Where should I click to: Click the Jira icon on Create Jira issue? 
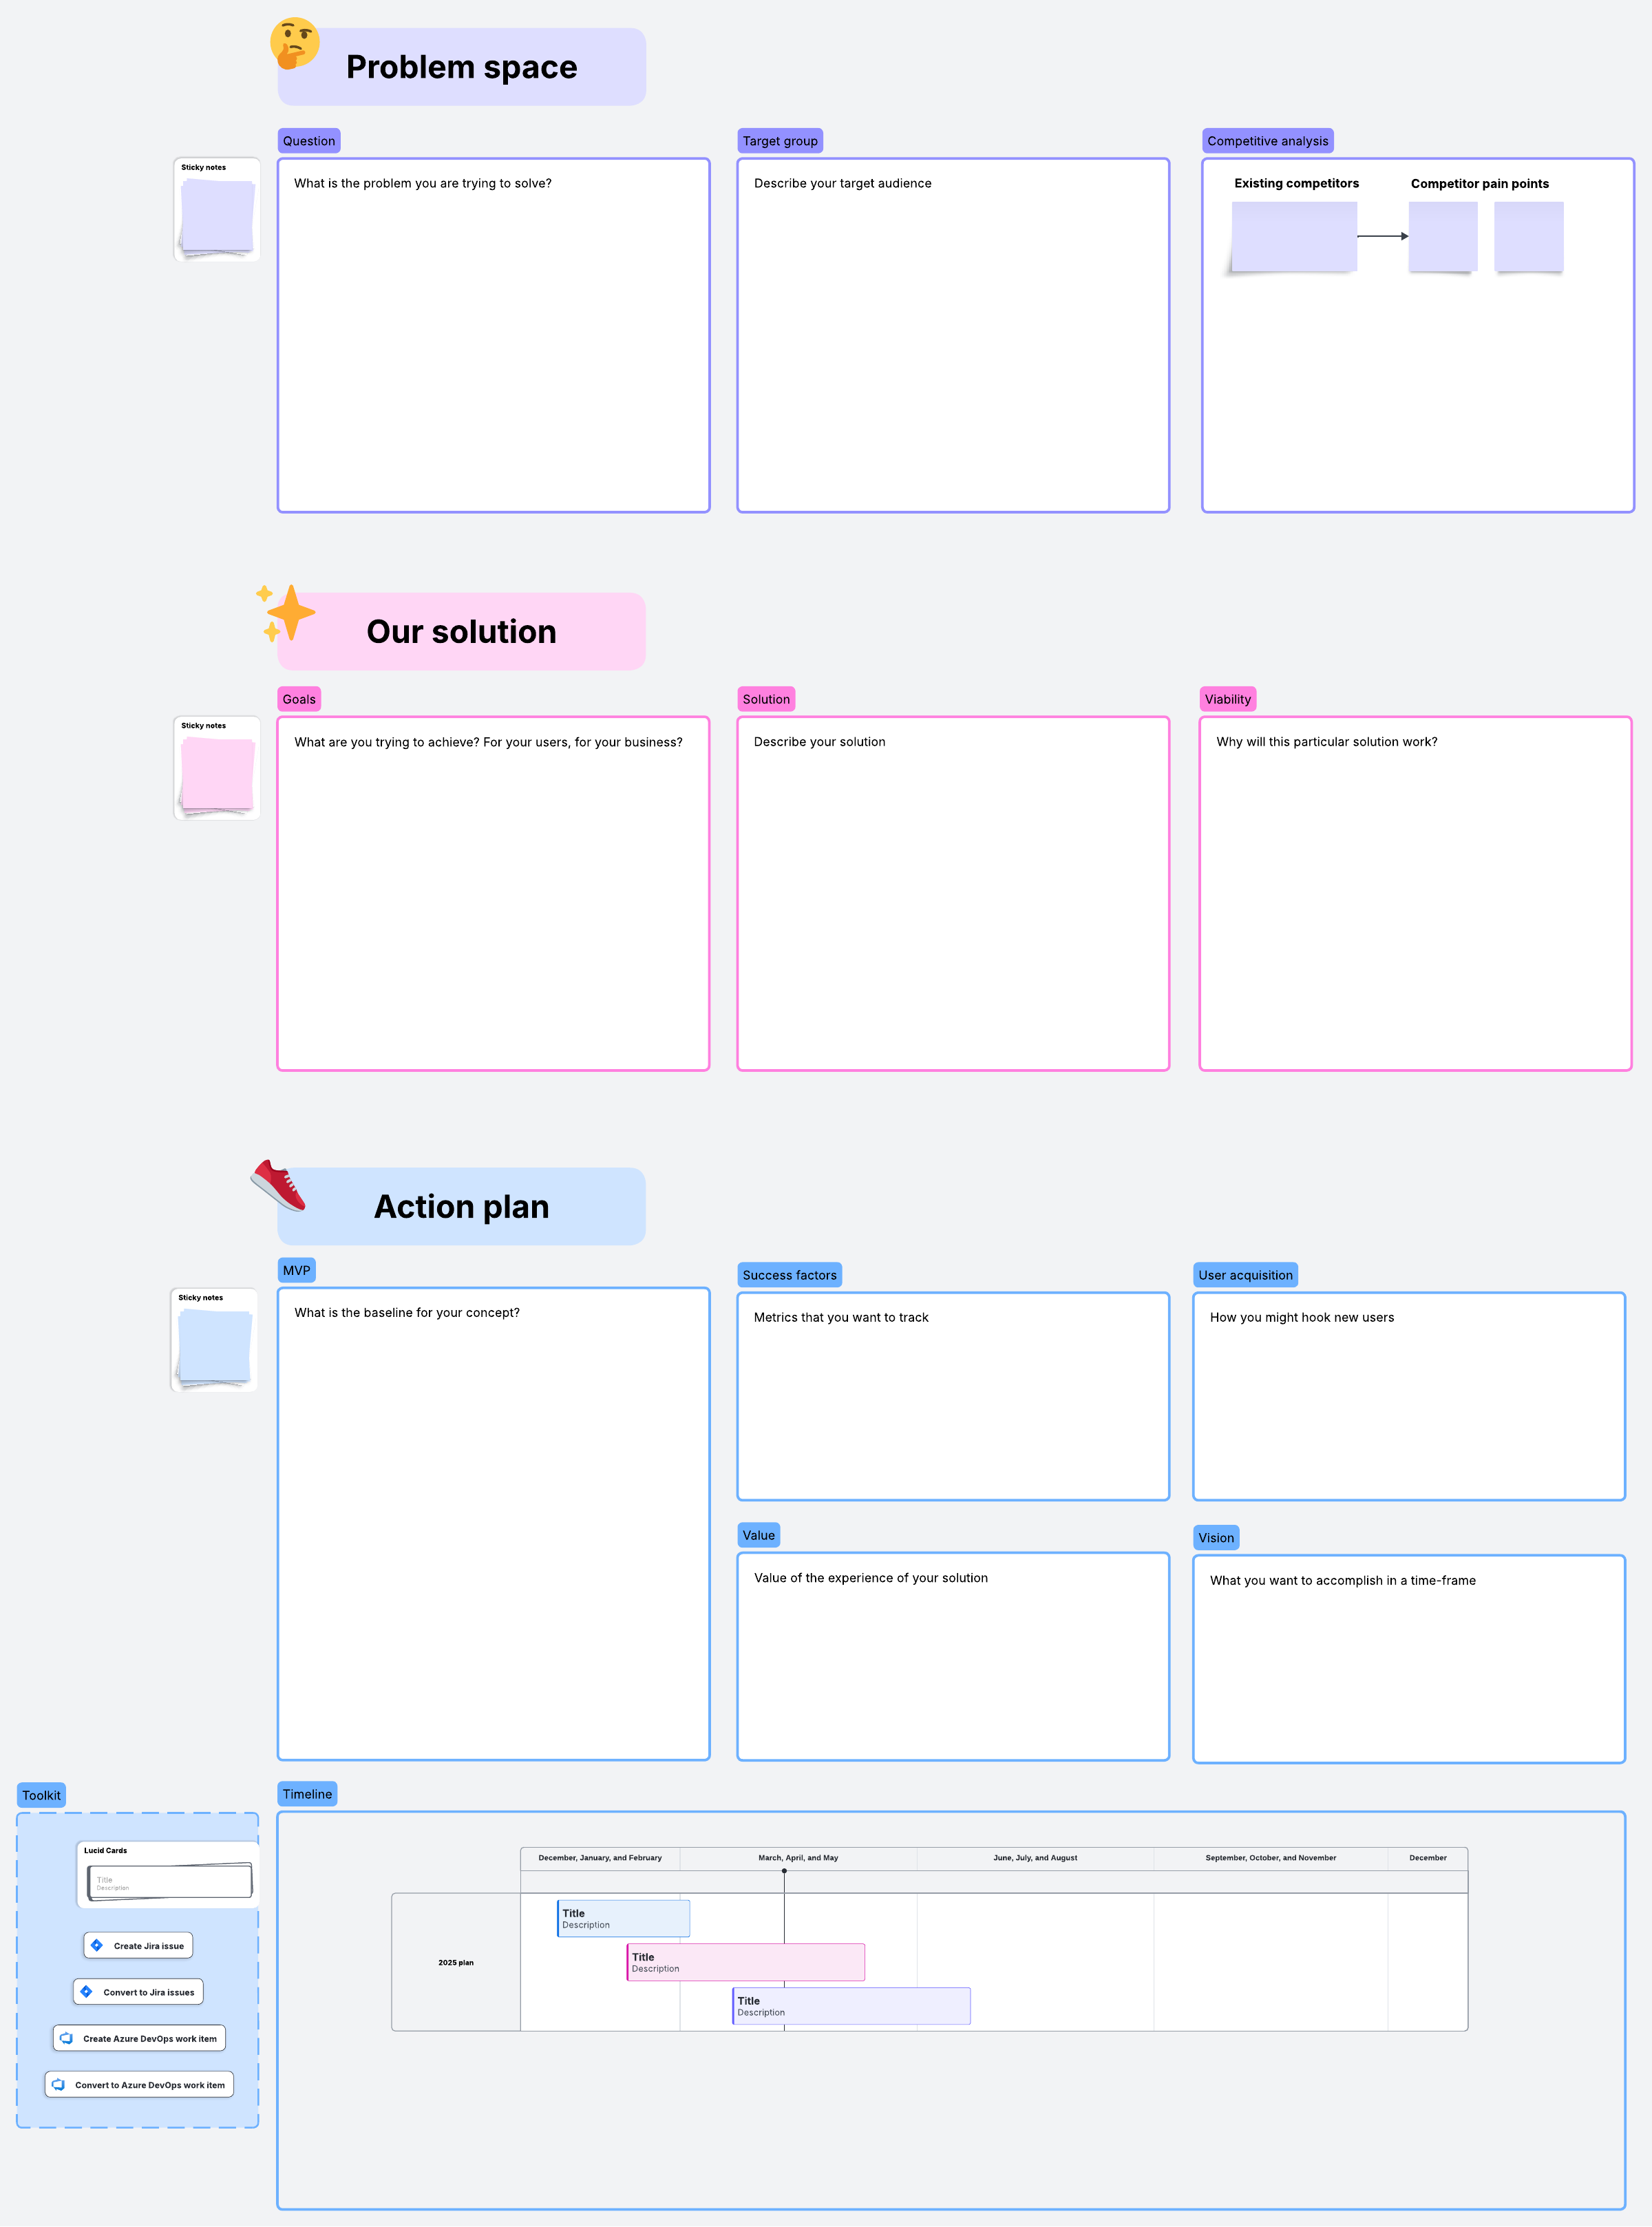(97, 1945)
